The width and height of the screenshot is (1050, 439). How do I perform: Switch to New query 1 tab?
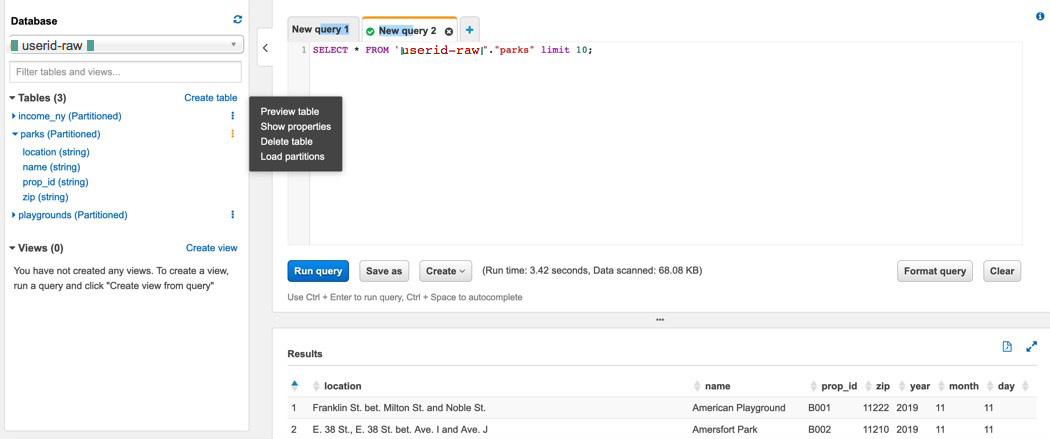(x=323, y=29)
